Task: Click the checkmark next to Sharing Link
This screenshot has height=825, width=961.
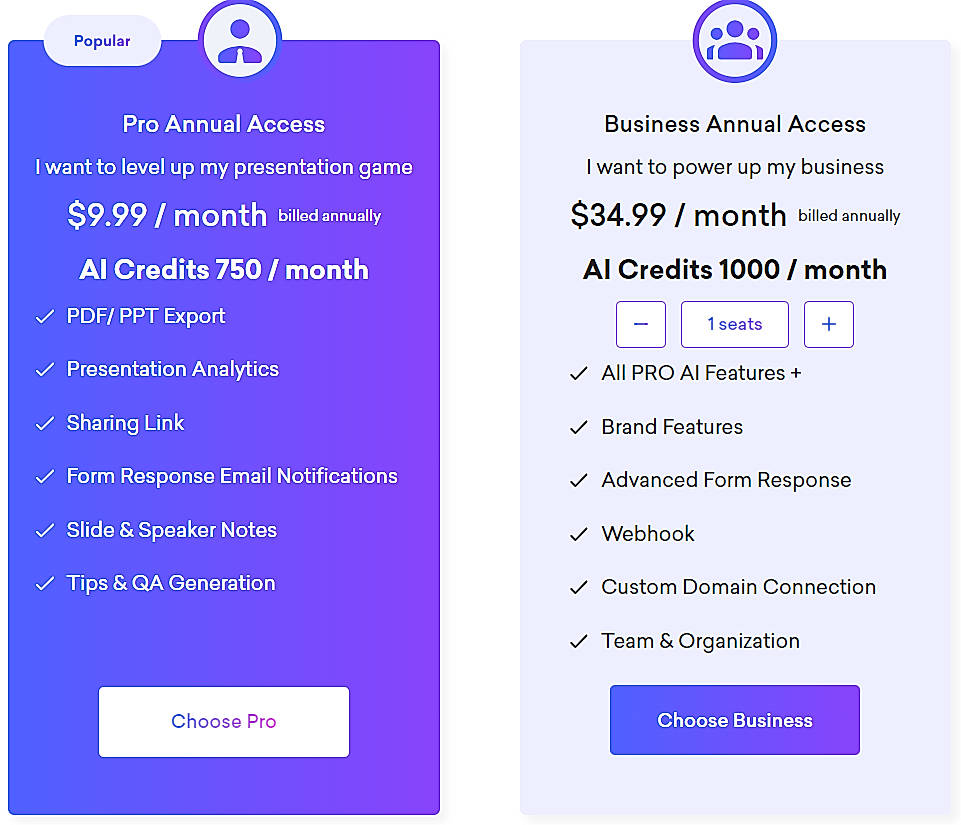Action: [x=44, y=422]
